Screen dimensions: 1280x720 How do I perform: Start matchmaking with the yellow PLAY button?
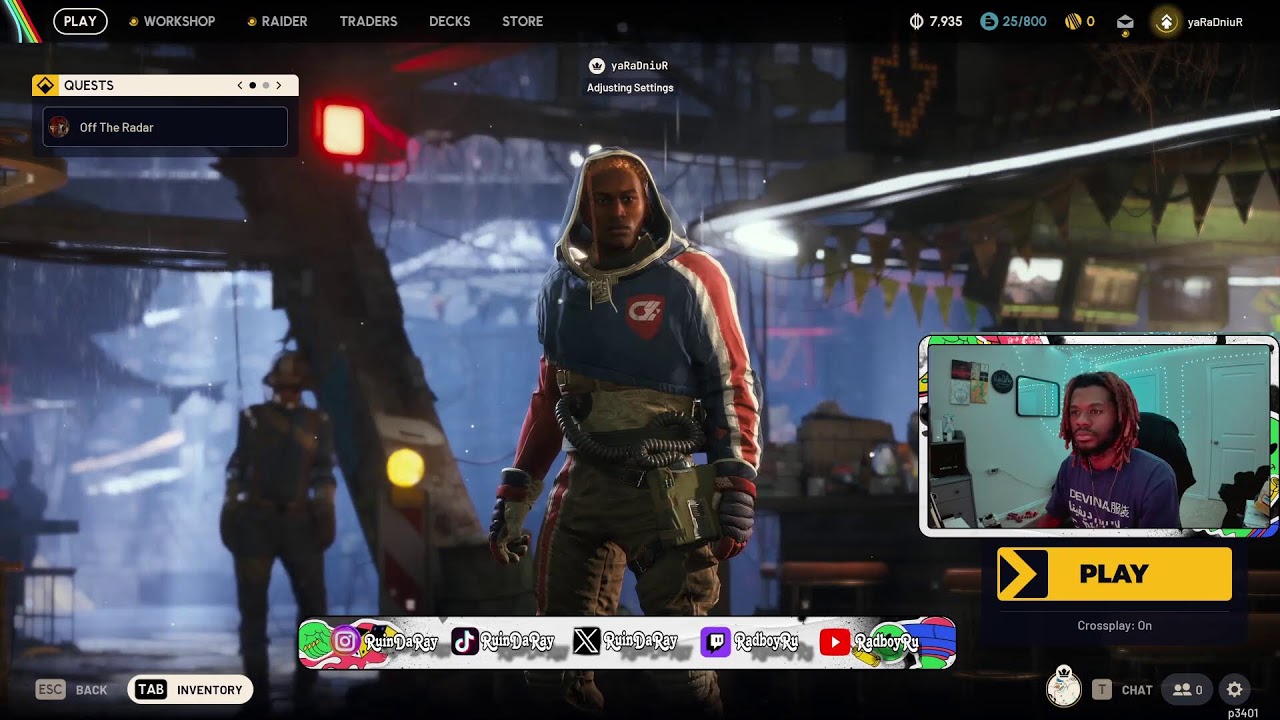point(1114,574)
